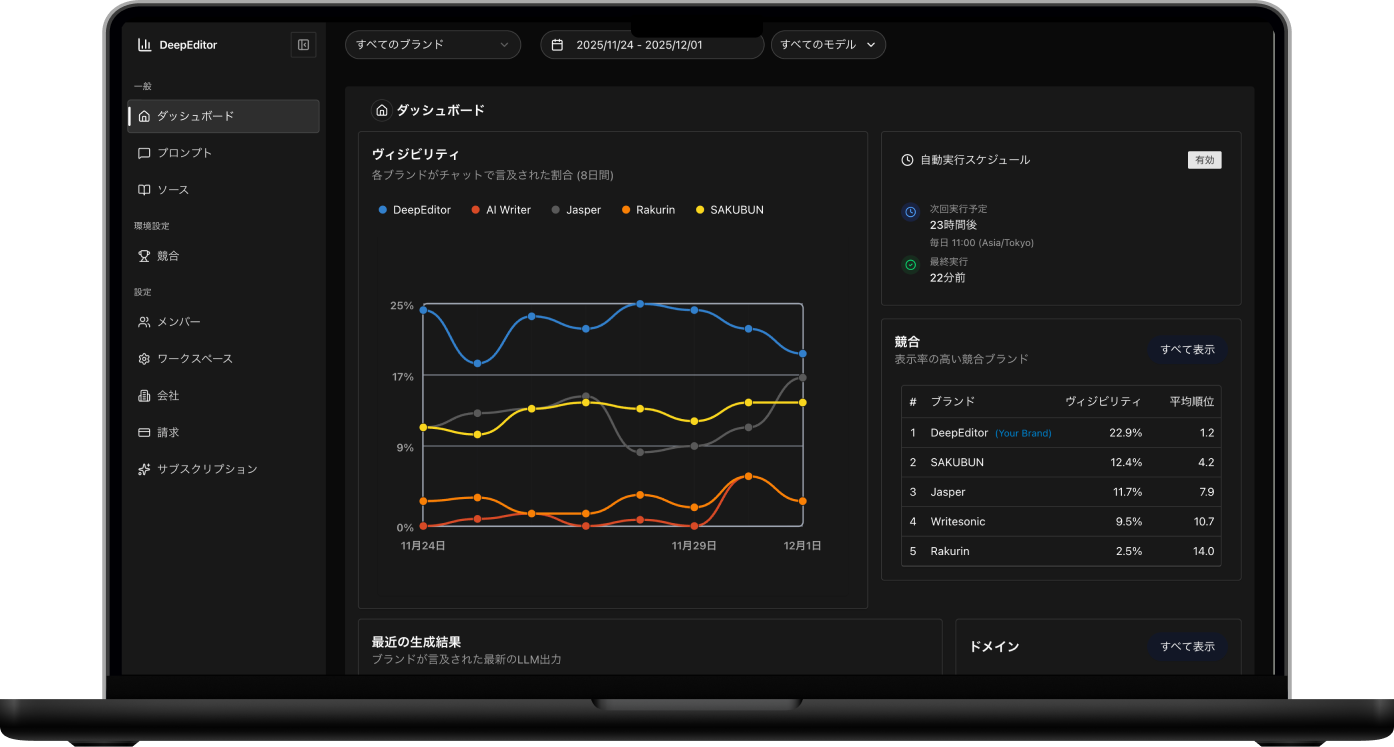Image resolution: width=1394 pixels, height=747 pixels.
Task: Open the date range picker 2025/11/24 - 2025/12/01
Action: coord(652,45)
